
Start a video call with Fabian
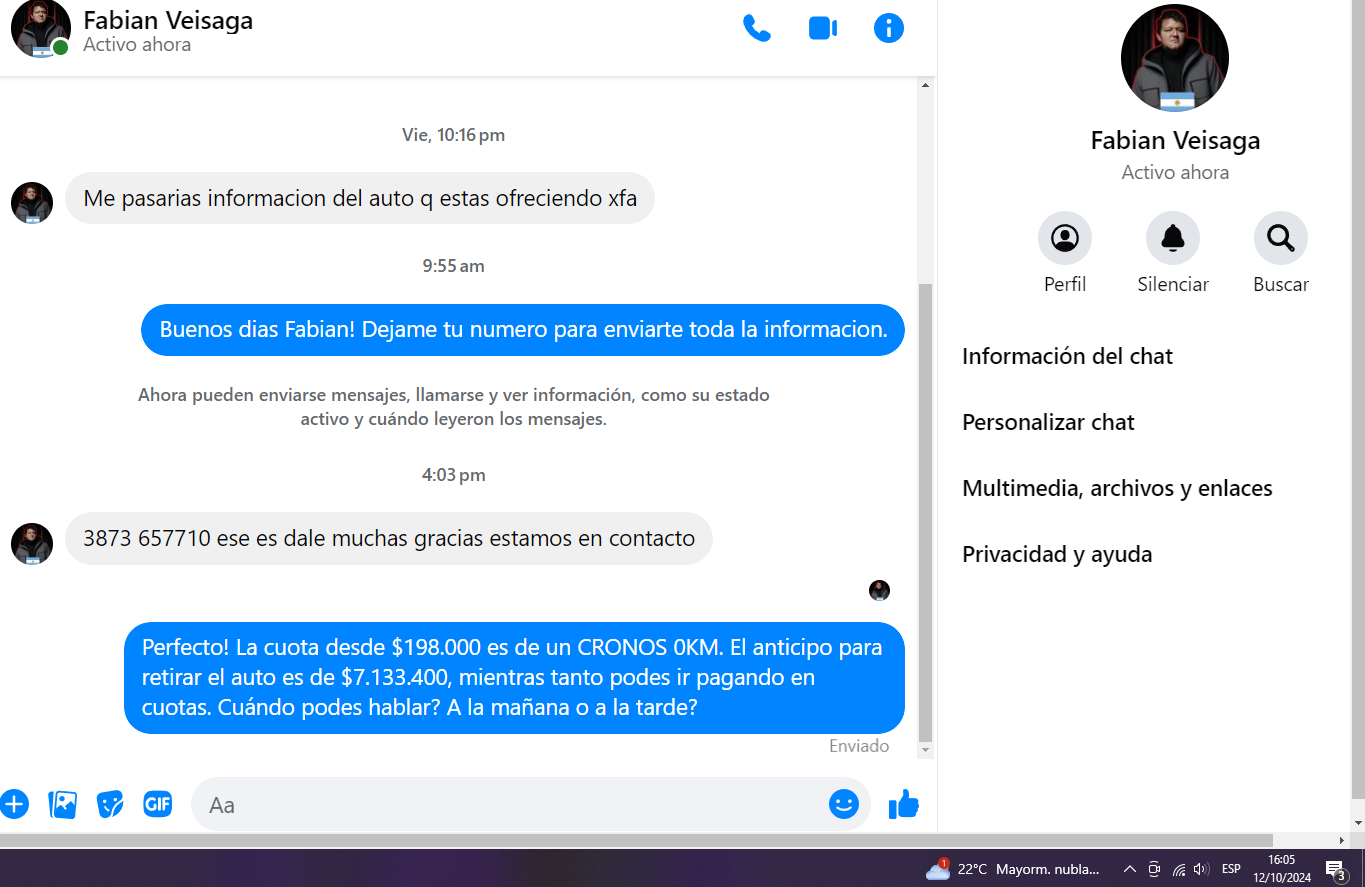822,28
